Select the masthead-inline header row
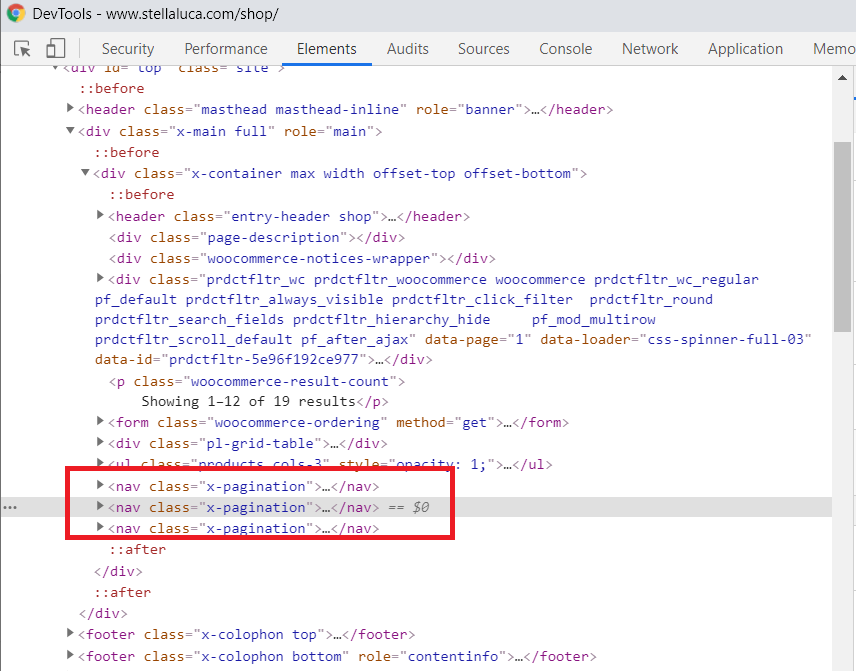Viewport: 856px width, 671px height. (346, 109)
